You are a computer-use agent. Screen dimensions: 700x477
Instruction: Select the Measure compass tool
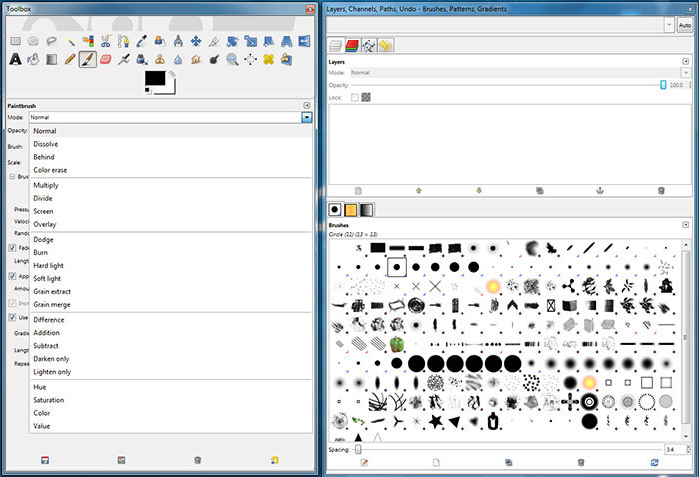point(178,42)
